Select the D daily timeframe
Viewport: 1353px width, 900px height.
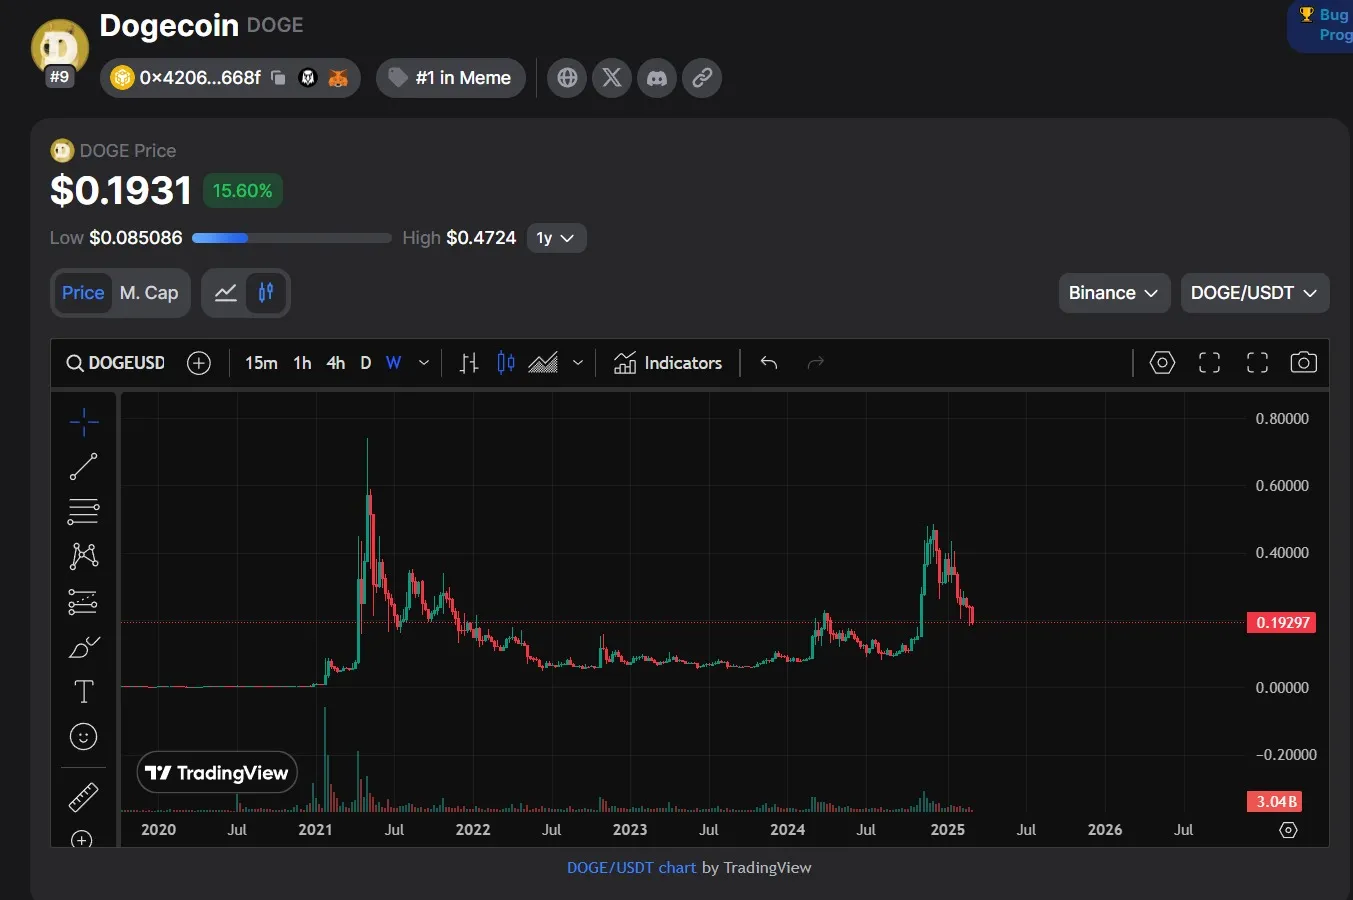366,363
